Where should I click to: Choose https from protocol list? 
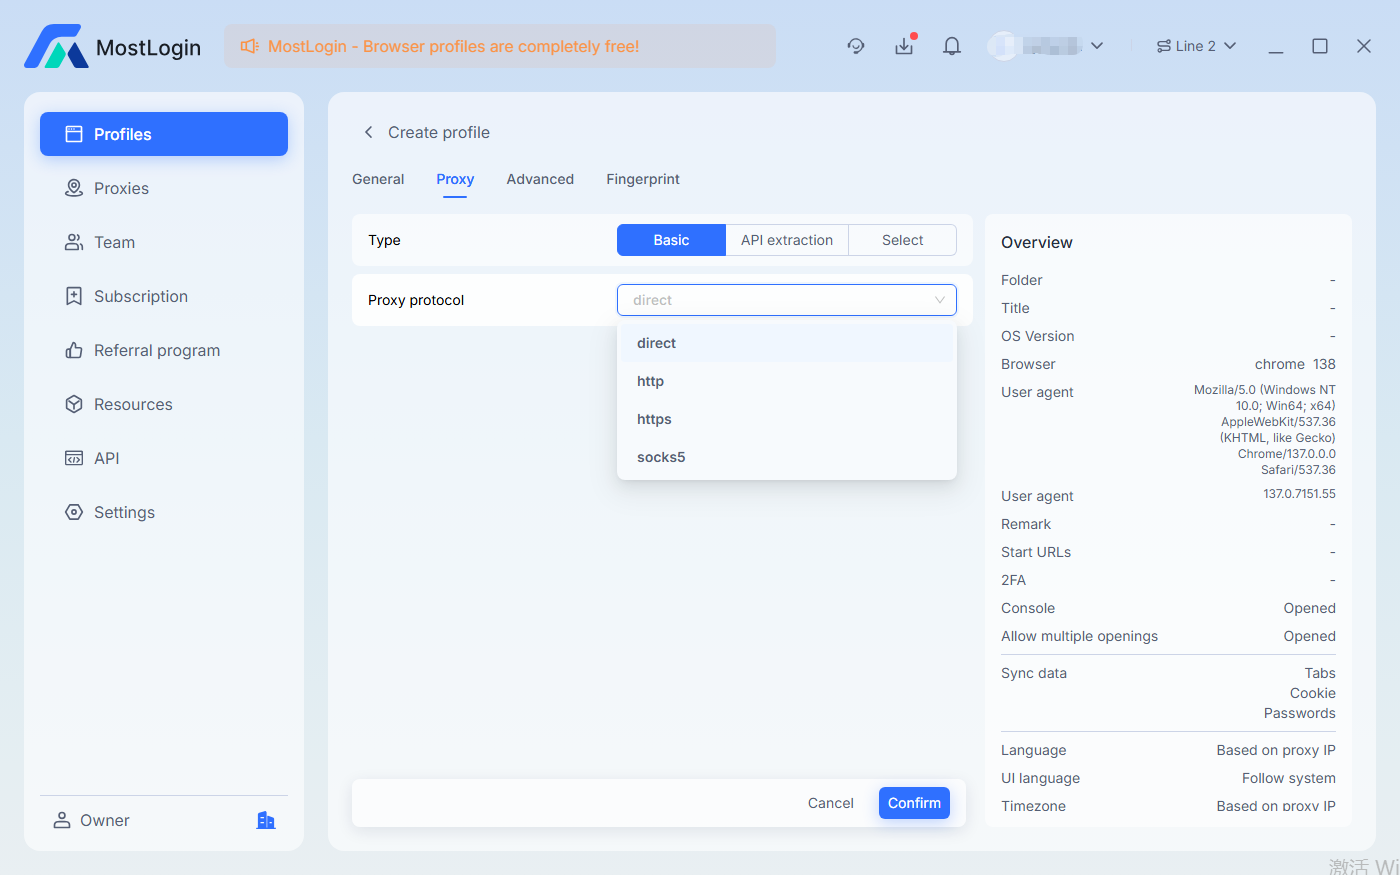point(787,419)
